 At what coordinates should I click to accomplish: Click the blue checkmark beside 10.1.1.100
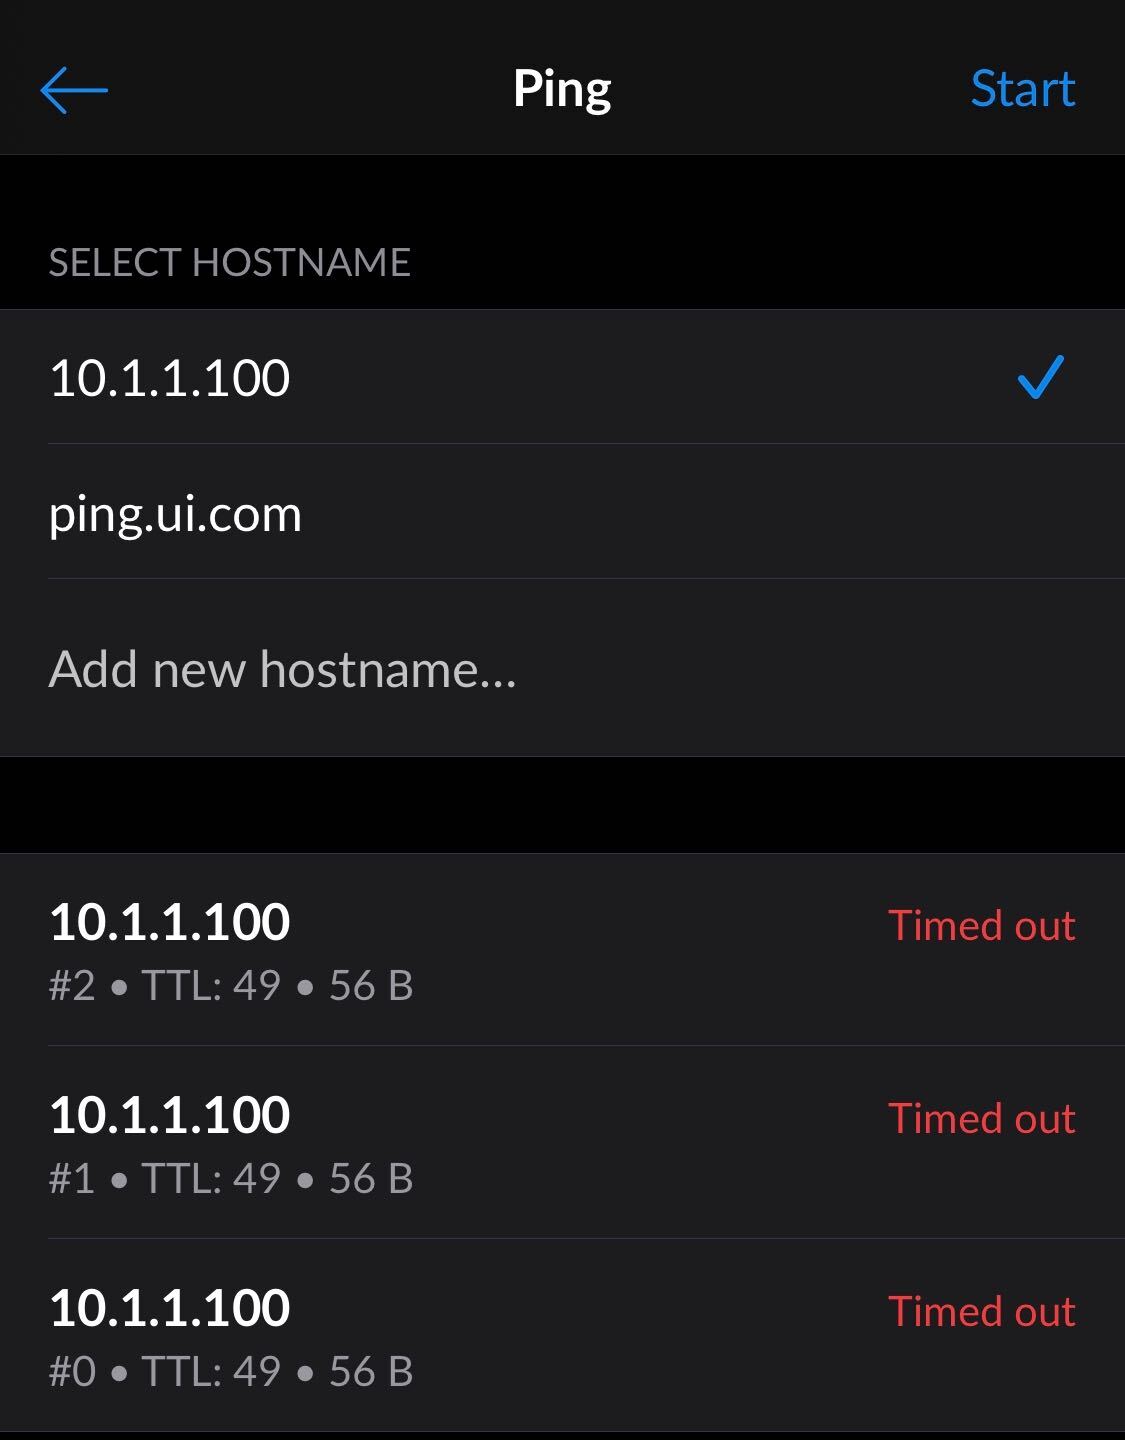point(1040,378)
